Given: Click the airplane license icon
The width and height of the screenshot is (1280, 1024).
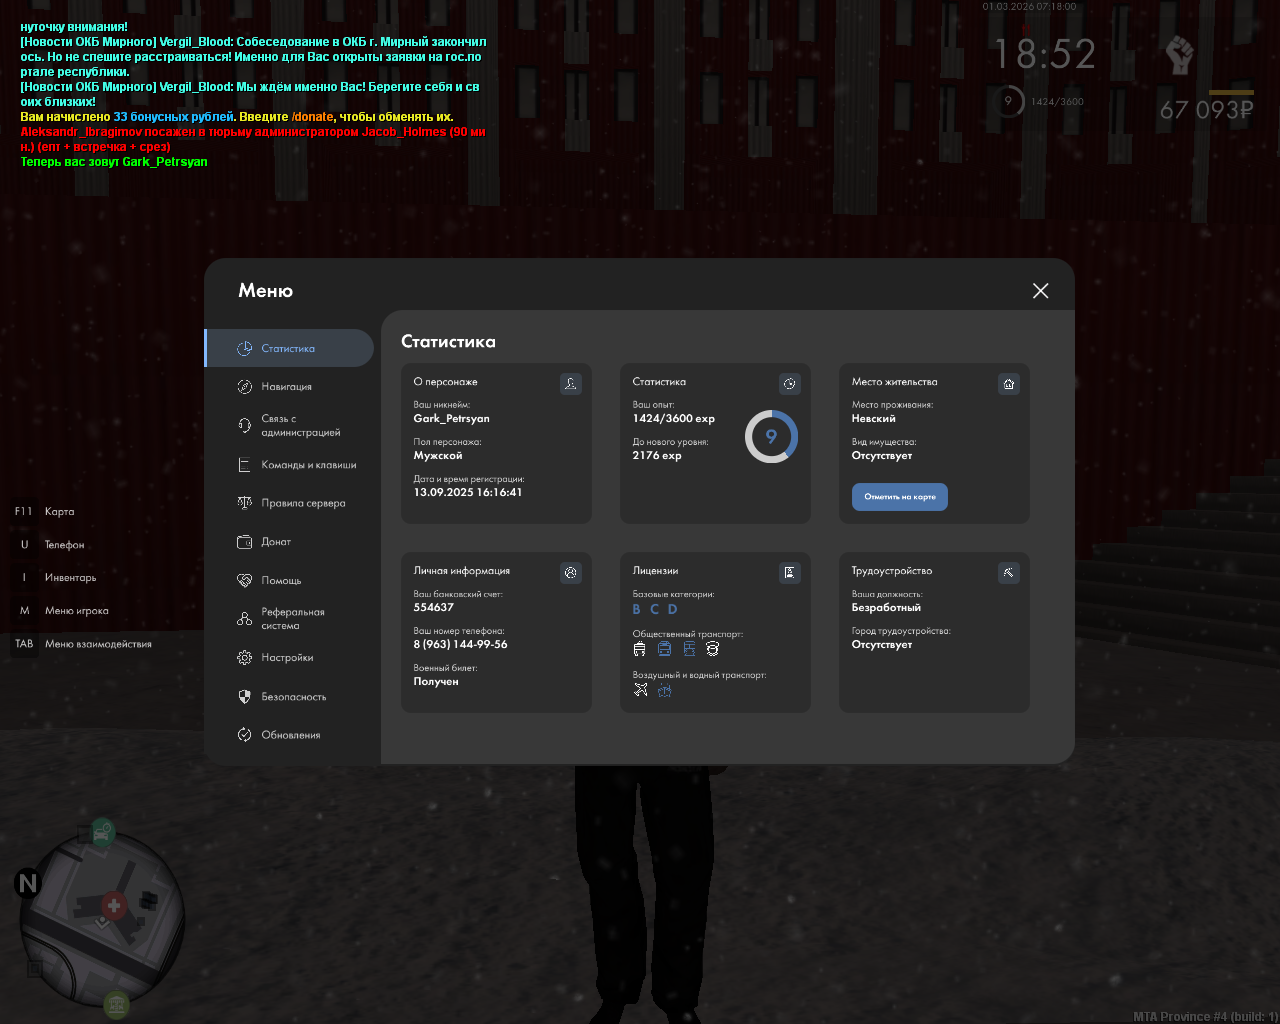Looking at the screenshot, I should pos(641,690).
